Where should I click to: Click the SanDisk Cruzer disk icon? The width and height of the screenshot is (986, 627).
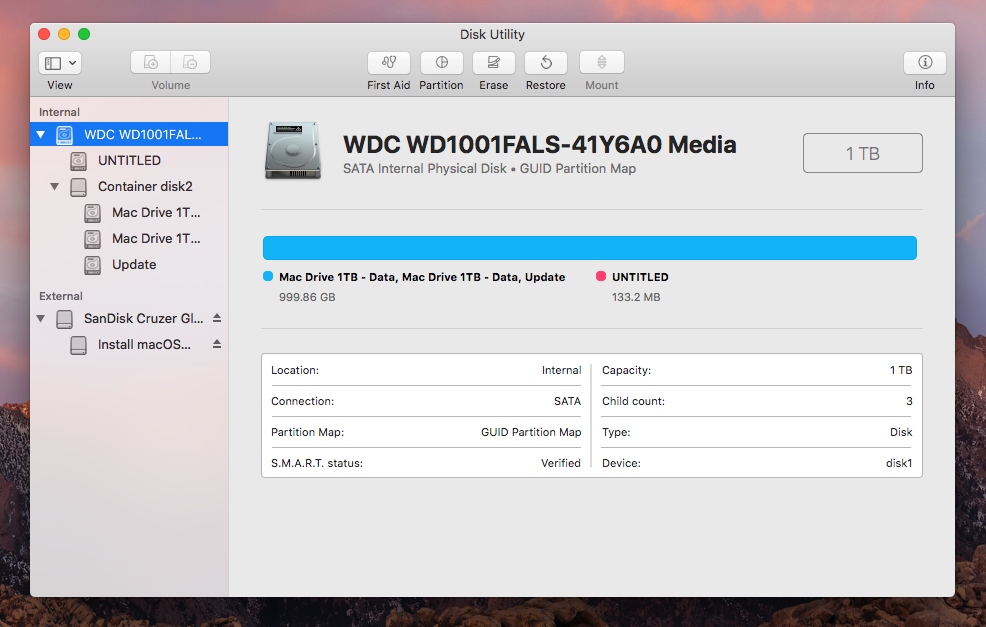[x=65, y=319]
